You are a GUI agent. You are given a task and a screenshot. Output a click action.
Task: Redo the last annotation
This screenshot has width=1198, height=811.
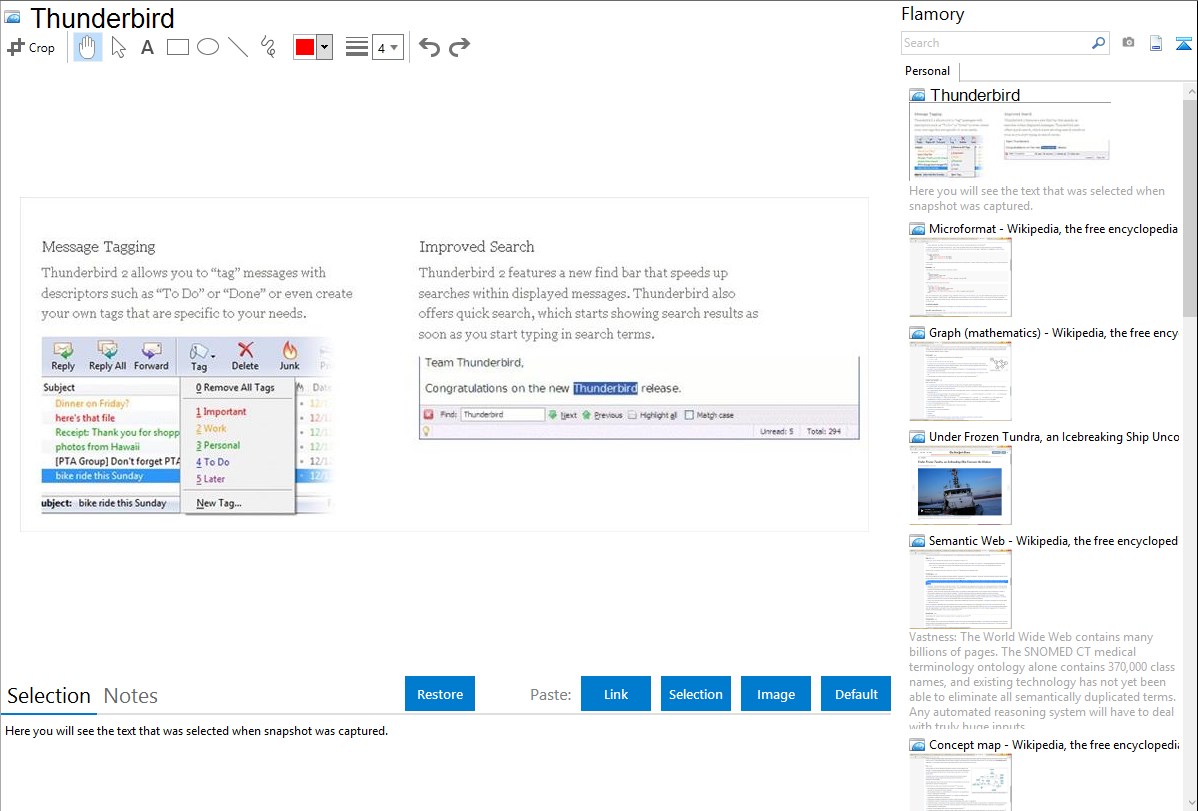[x=459, y=47]
